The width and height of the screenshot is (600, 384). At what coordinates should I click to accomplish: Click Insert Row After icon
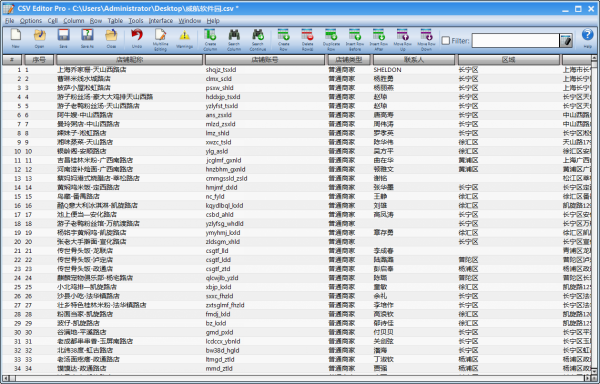(378, 39)
